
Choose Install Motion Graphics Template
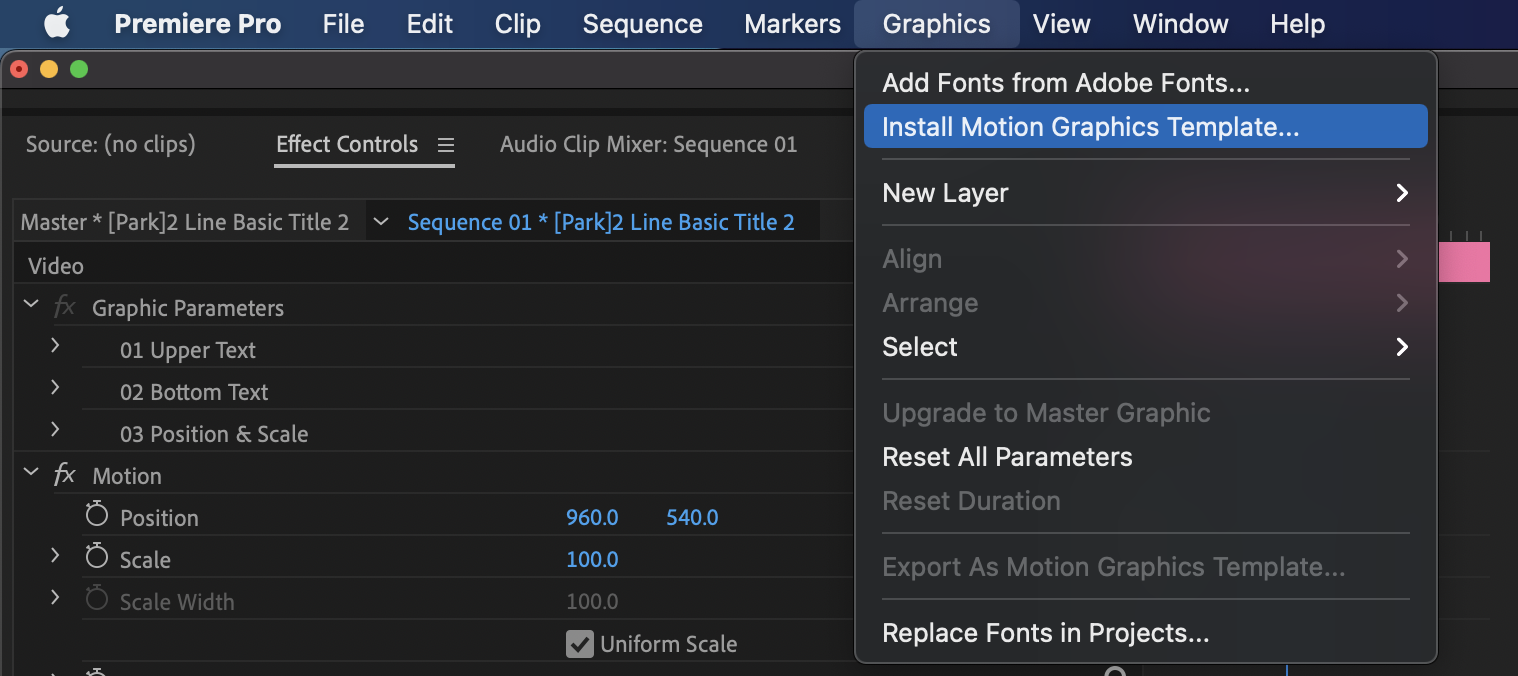[x=1146, y=127]
